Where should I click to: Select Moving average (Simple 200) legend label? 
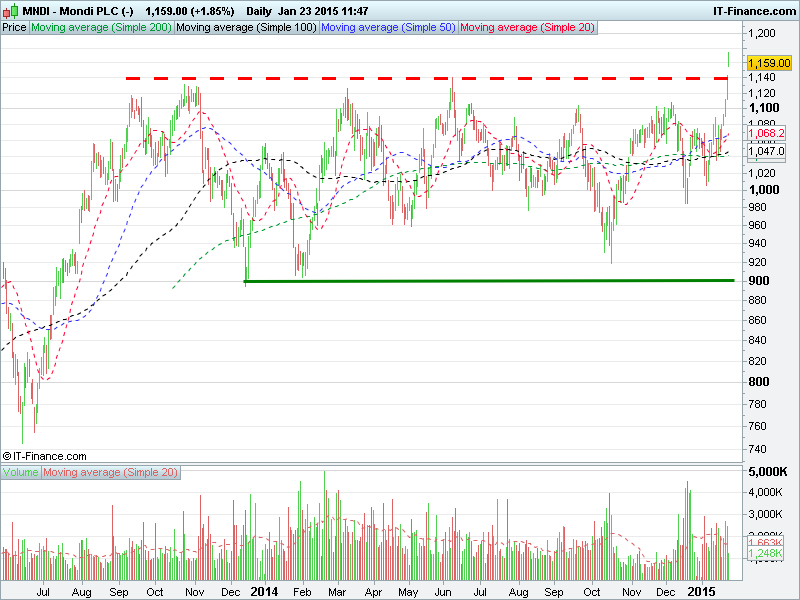coord(101,28)
